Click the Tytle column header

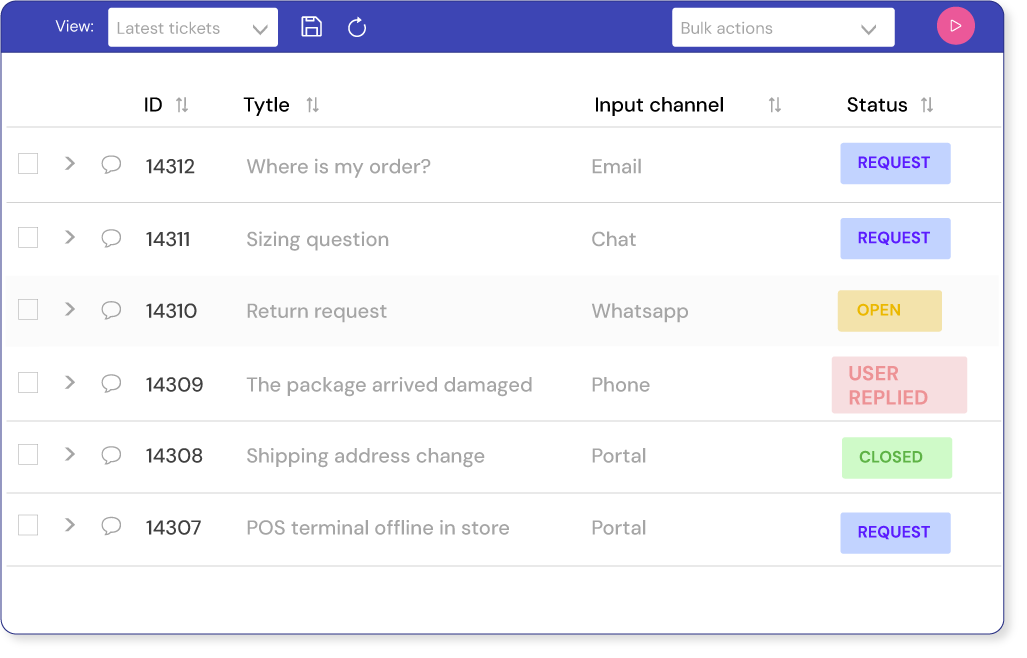click(x=267, y=105)
